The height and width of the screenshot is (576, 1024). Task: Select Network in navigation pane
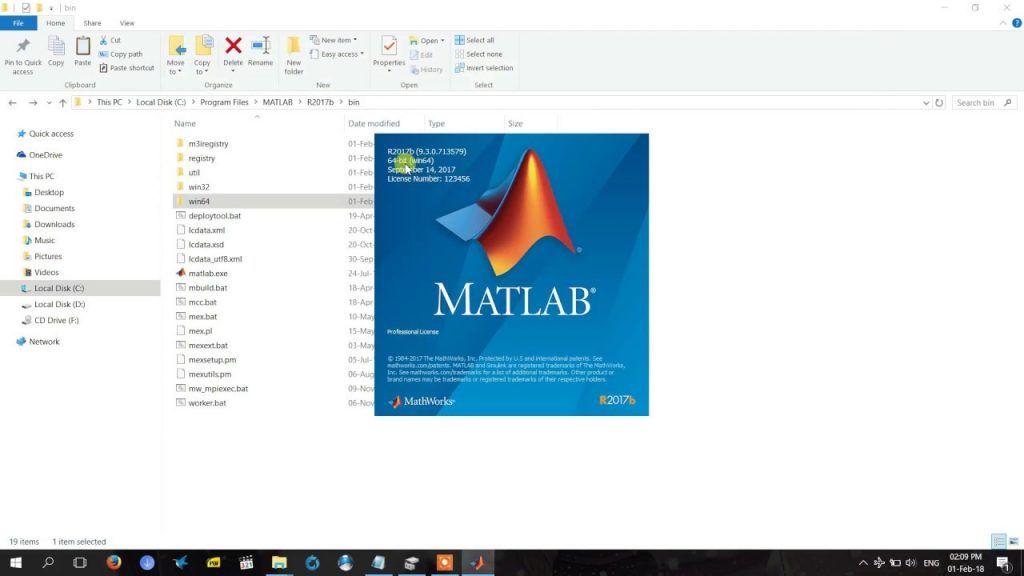click(x=44, y=342)
